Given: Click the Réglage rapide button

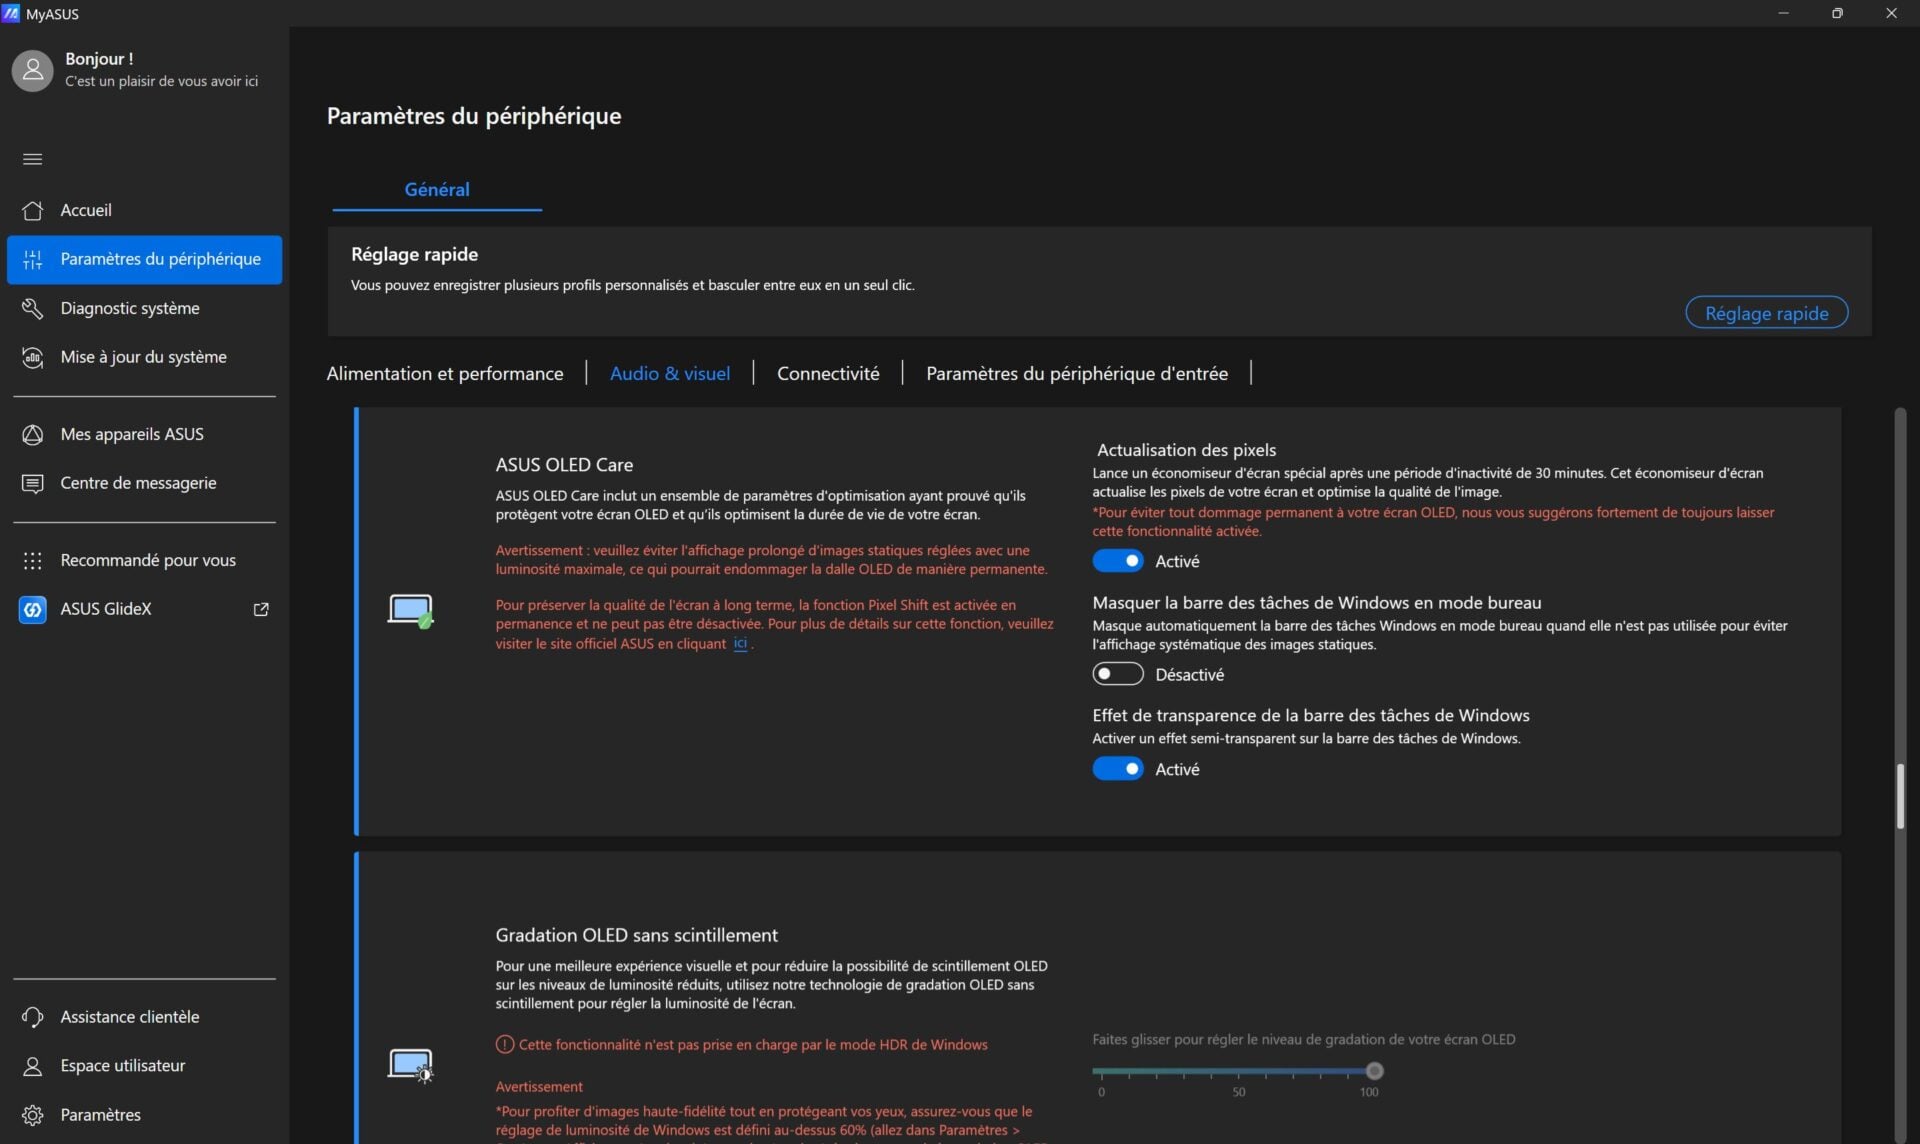Looking at the screenshot, I should [x=1766, y=313].
